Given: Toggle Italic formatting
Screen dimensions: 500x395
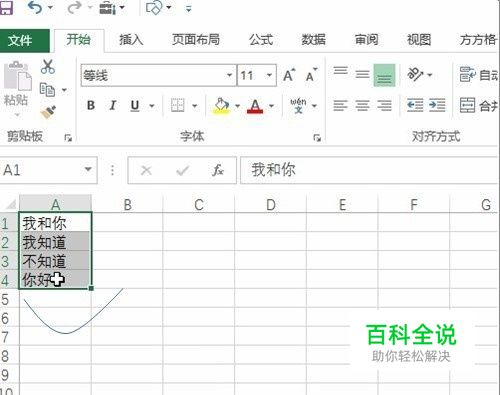Looking at the screenshot, I should click(113, 105).
